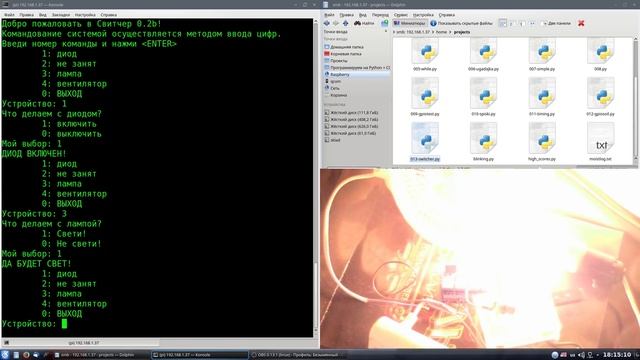
Task: Open Konsole Настройка menu
Action: pyautogui.click(x=85, y=15)
